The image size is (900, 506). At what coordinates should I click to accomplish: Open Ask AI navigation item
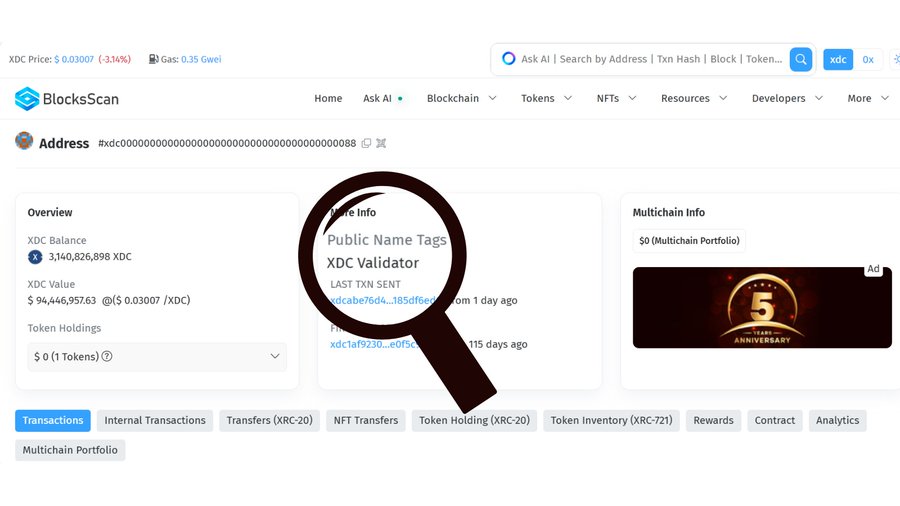(x=382, y=98)
